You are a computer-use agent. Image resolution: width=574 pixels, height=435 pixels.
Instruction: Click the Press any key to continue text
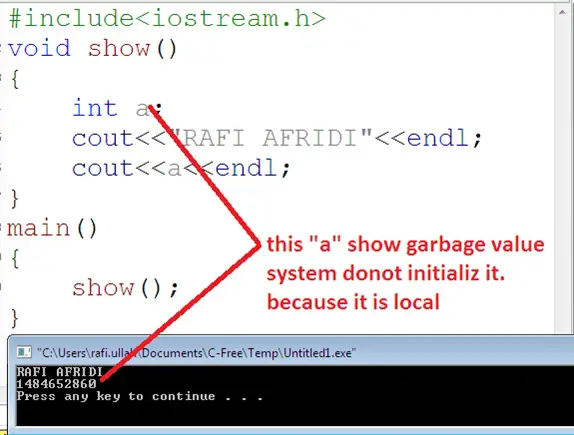pos(140,396)
